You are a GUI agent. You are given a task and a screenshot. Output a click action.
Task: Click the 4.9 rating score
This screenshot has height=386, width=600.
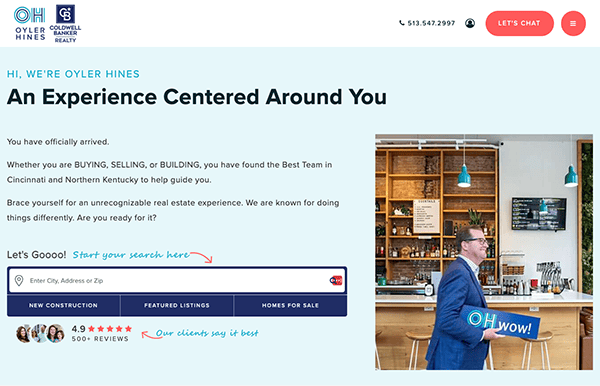tap(78, 329)
